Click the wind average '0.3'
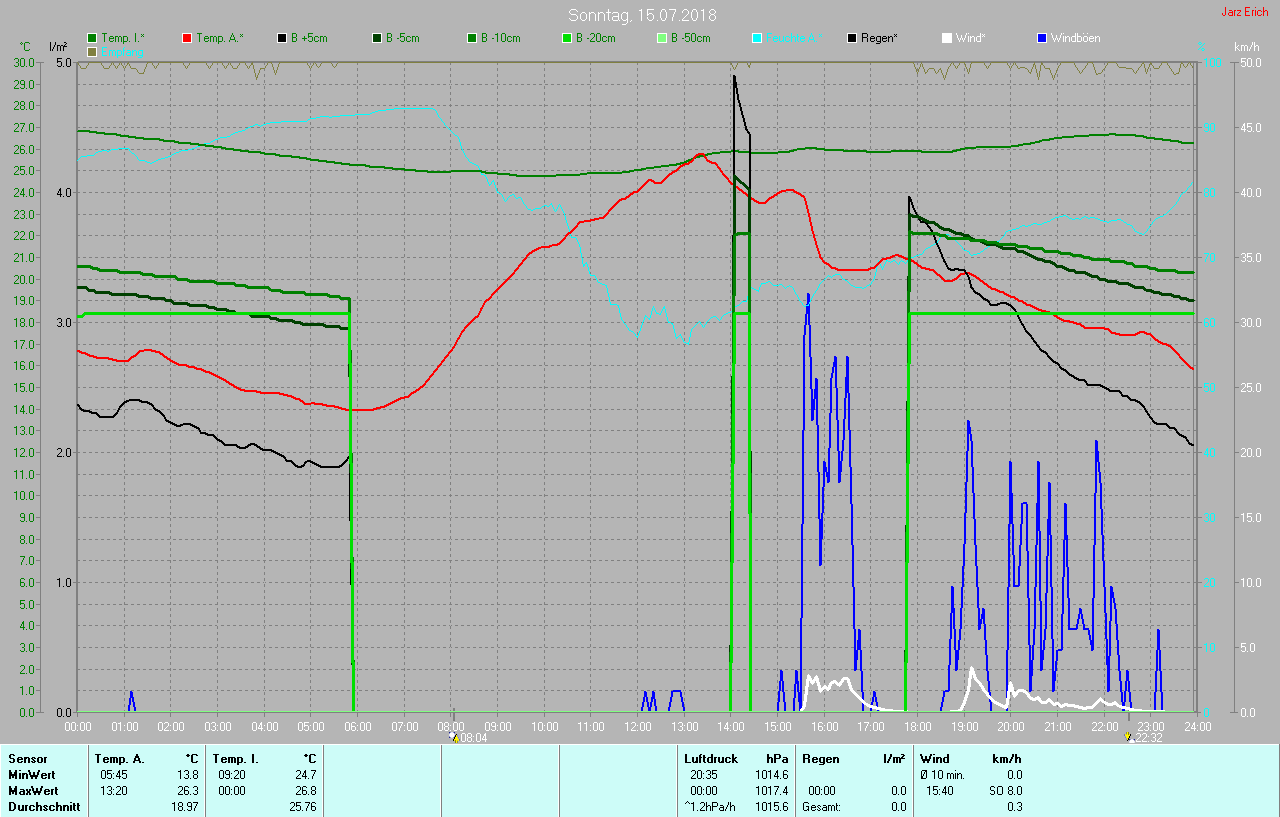The image size is (1280, 817). 1014,807
